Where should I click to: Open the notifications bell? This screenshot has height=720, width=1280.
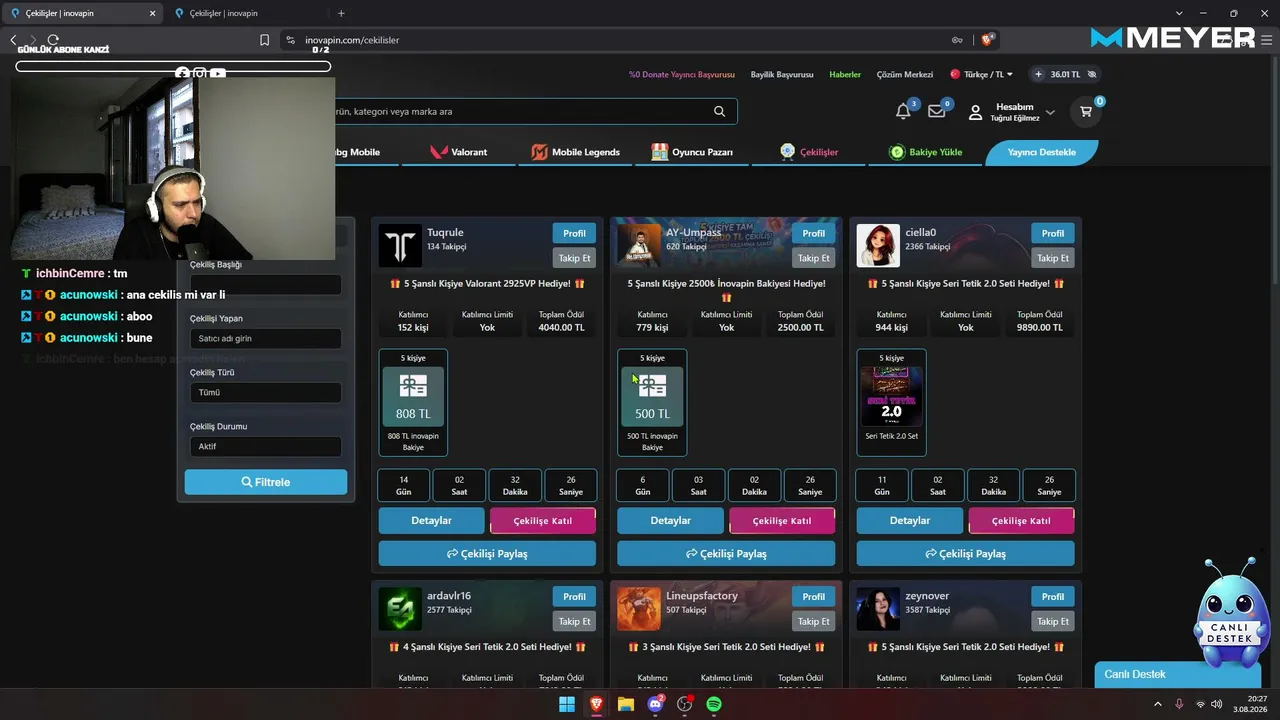(903, 111)
